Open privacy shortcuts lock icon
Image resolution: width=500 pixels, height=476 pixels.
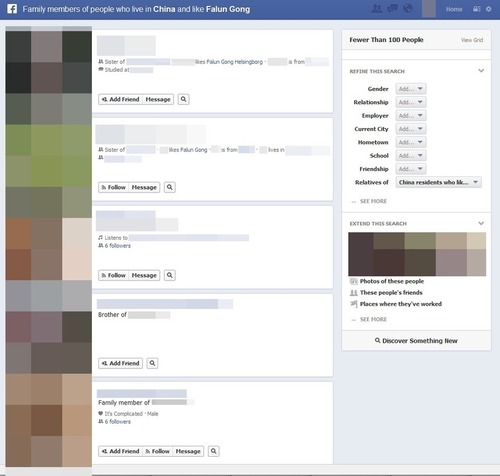(x=477, y=9)
